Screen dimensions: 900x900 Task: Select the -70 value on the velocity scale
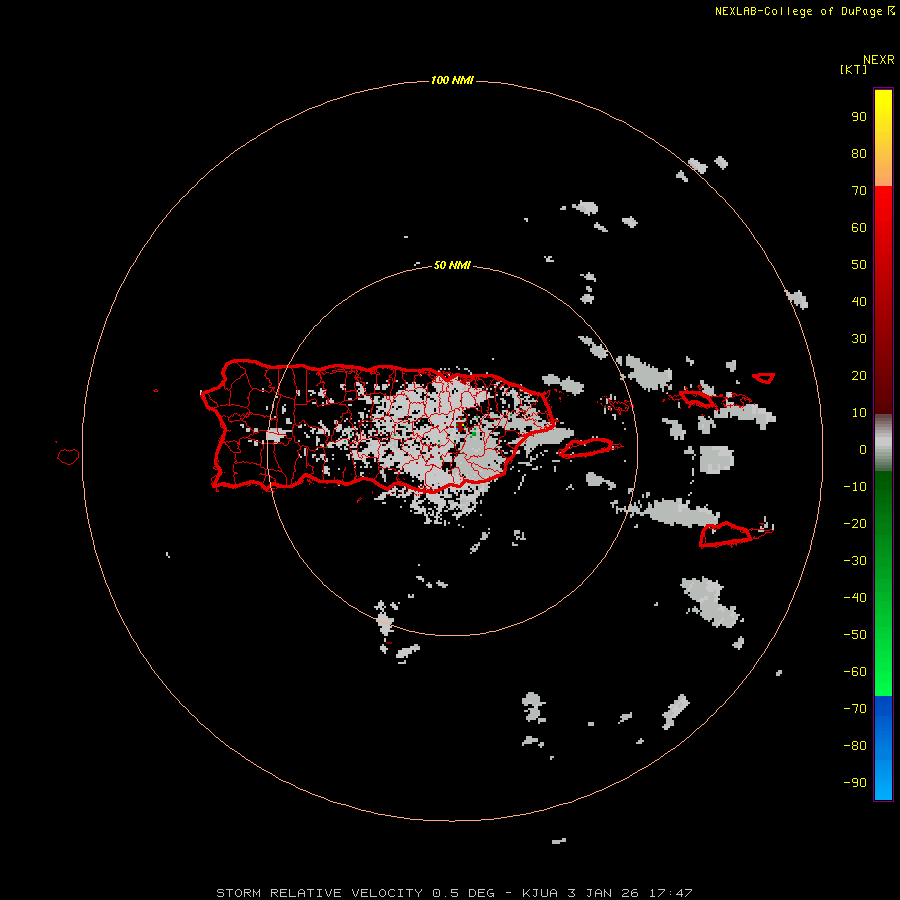click(x=855, y=709)
